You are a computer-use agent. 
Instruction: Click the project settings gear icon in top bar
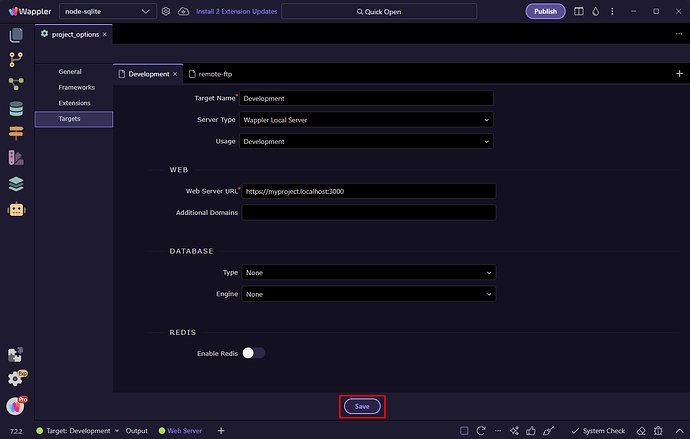166,11
